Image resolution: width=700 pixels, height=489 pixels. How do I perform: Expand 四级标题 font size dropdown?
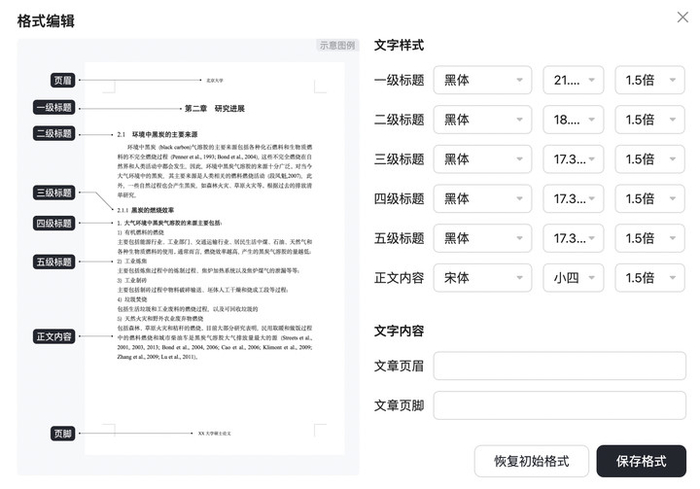pos(573,199)
